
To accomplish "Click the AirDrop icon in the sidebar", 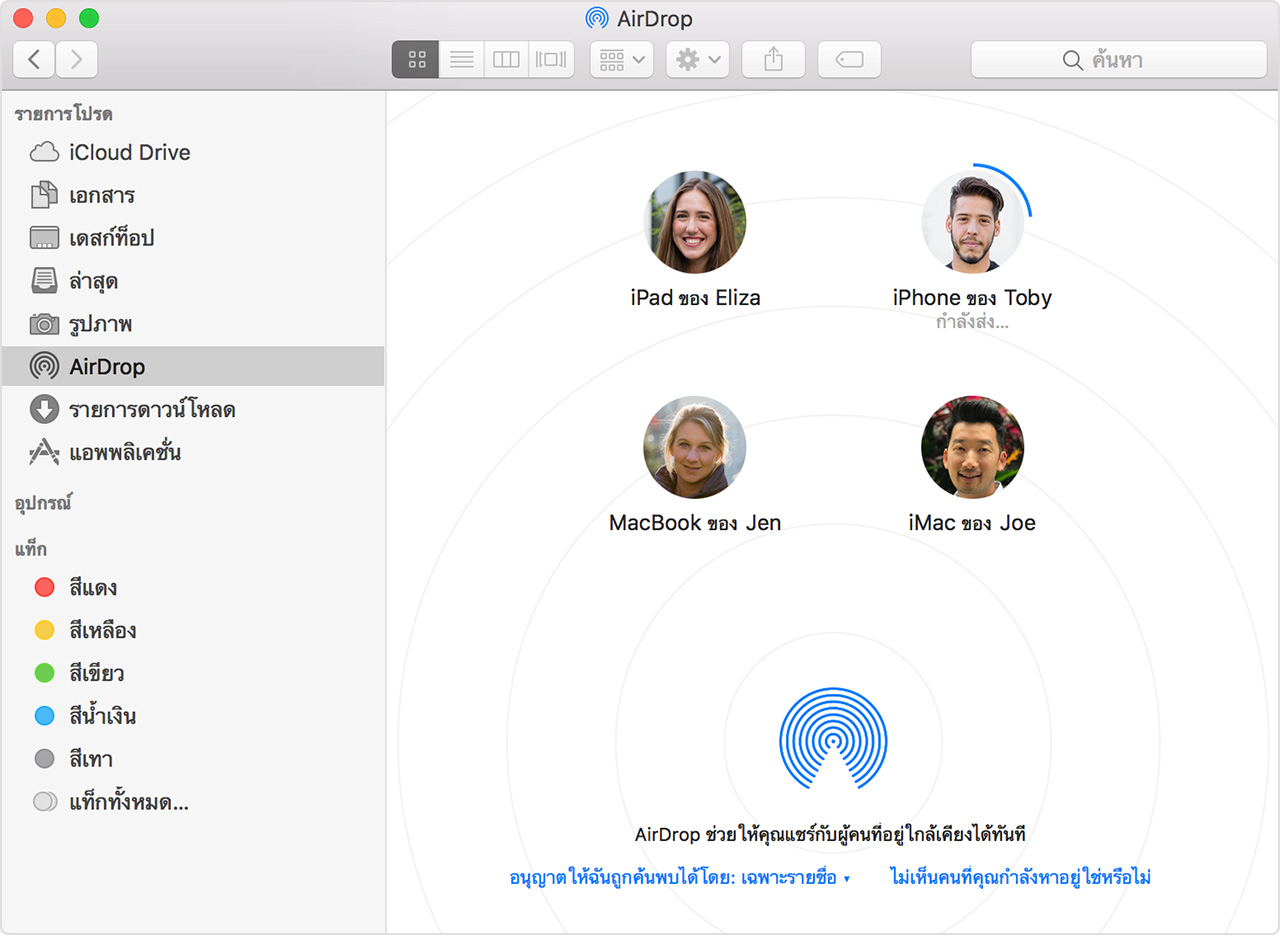I will point(44,367).
